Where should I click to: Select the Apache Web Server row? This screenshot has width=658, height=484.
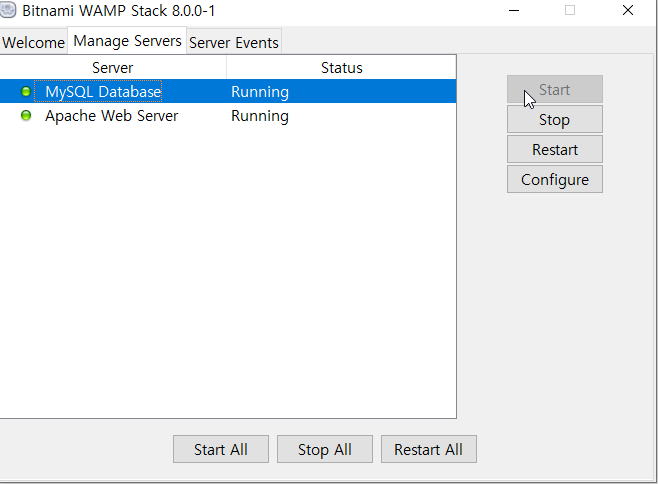[x=228, y=116]
